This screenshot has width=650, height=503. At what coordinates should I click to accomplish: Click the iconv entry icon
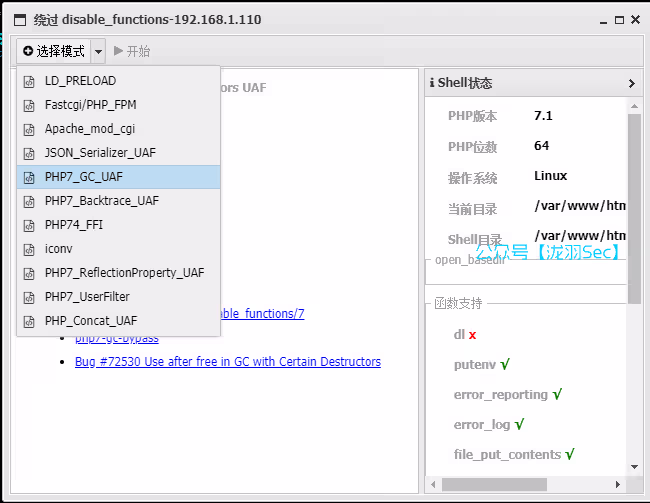click(x=29, y=249)
